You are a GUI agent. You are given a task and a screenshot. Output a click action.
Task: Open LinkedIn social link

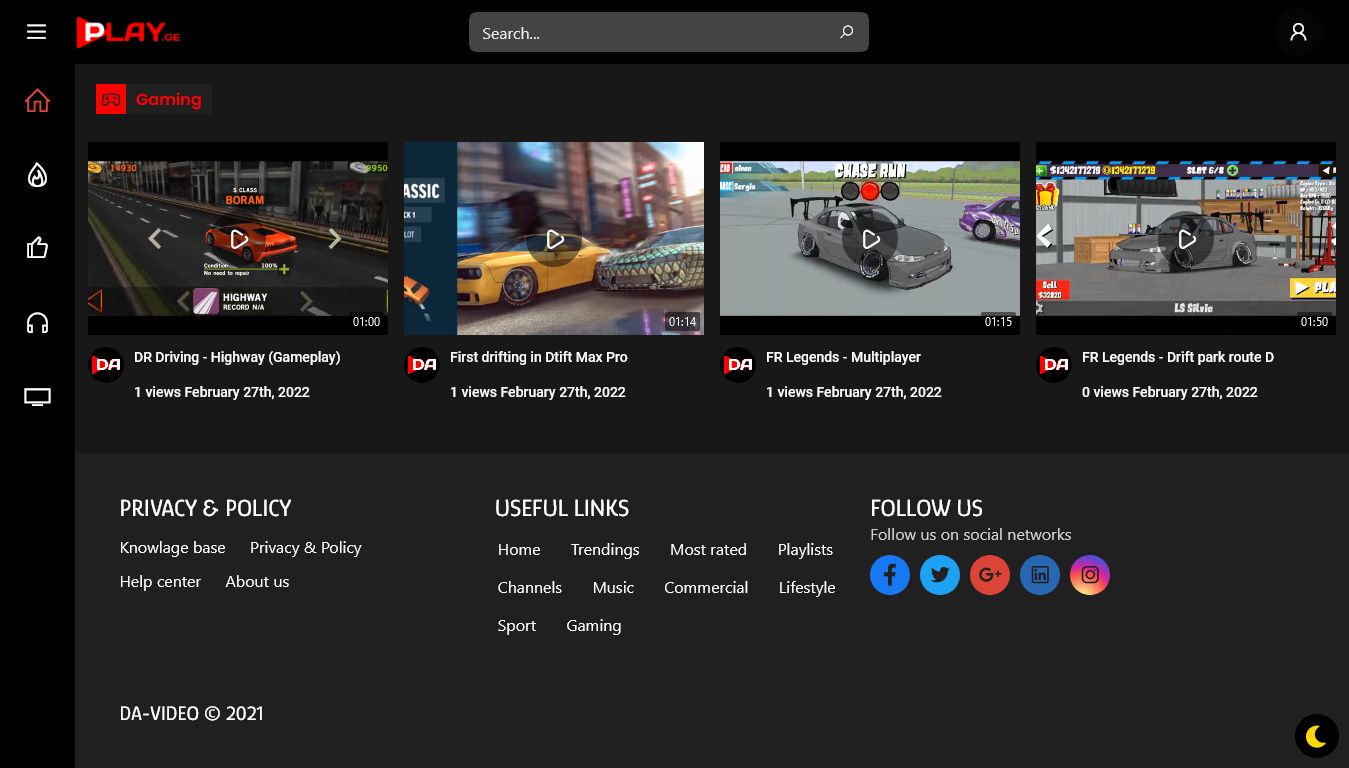pos(1040,575)
